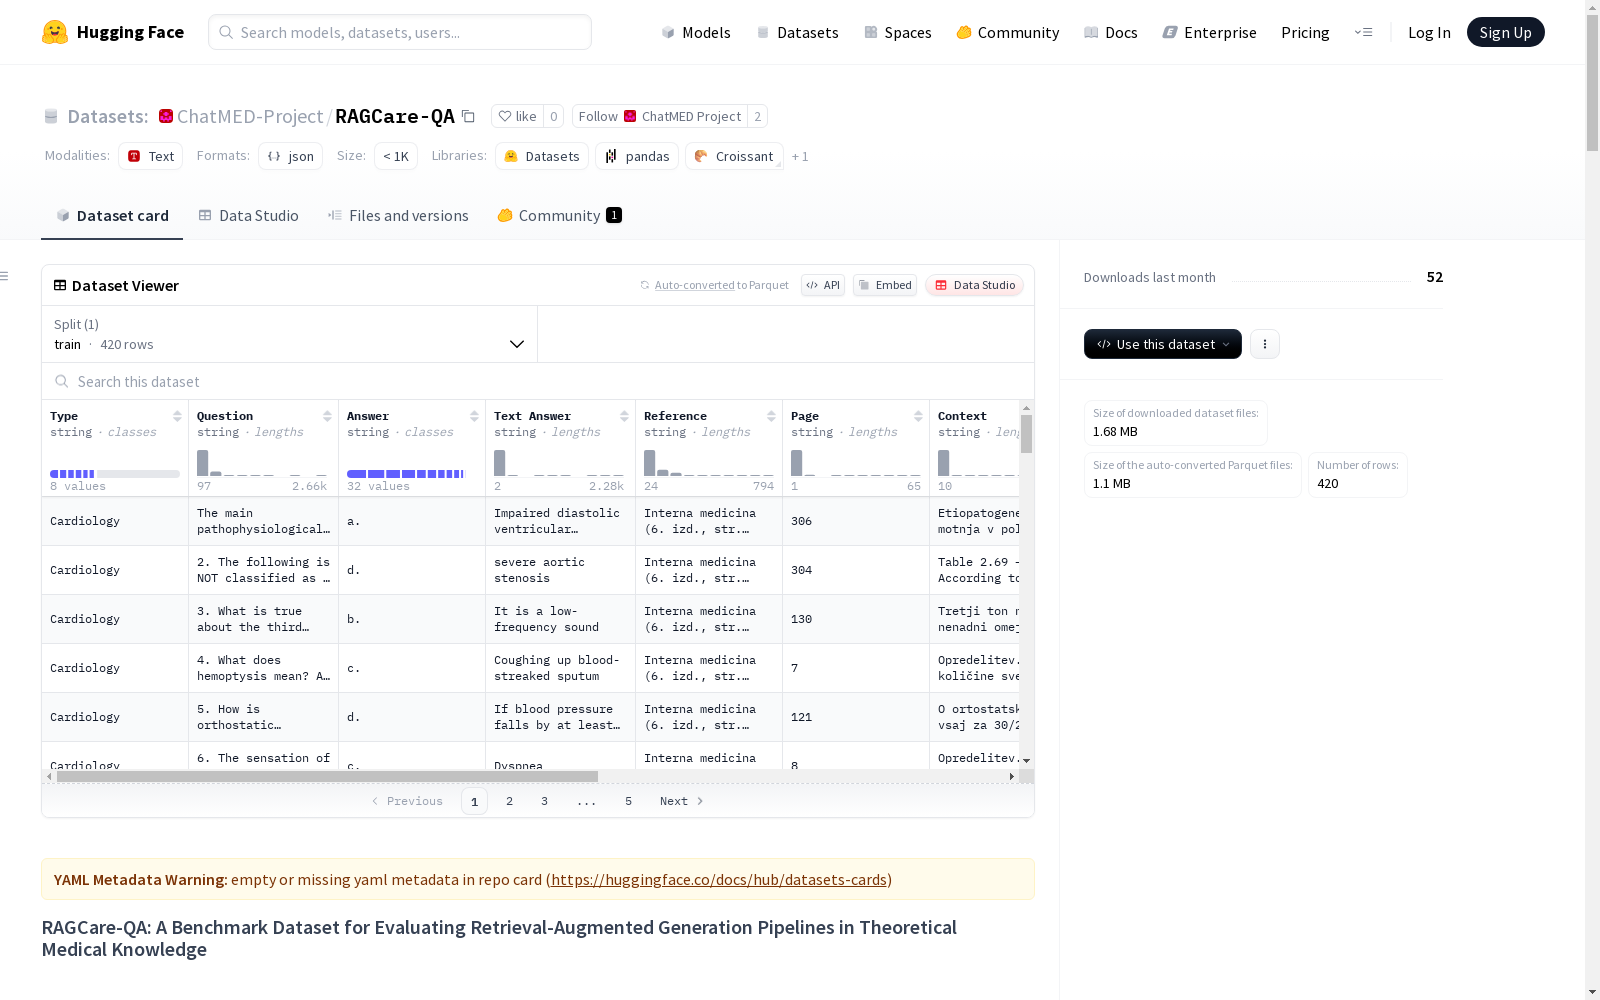Click the json format tag
The image size is (1600, 1000).
291,156
